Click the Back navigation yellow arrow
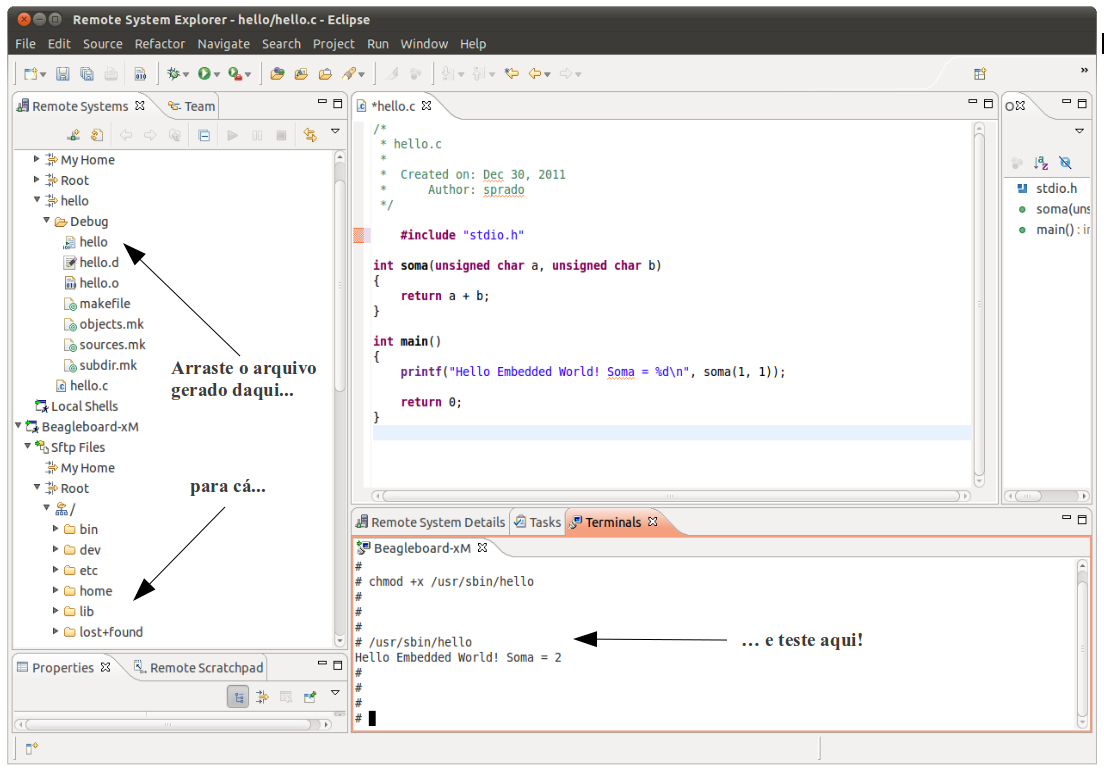Viewport: 1104px width, 772px height. (x=535, y=74)
